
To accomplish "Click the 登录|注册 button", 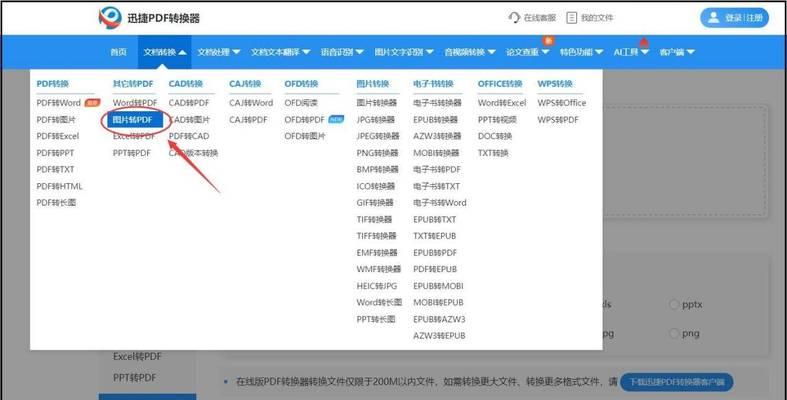I will tap(734, 18).
